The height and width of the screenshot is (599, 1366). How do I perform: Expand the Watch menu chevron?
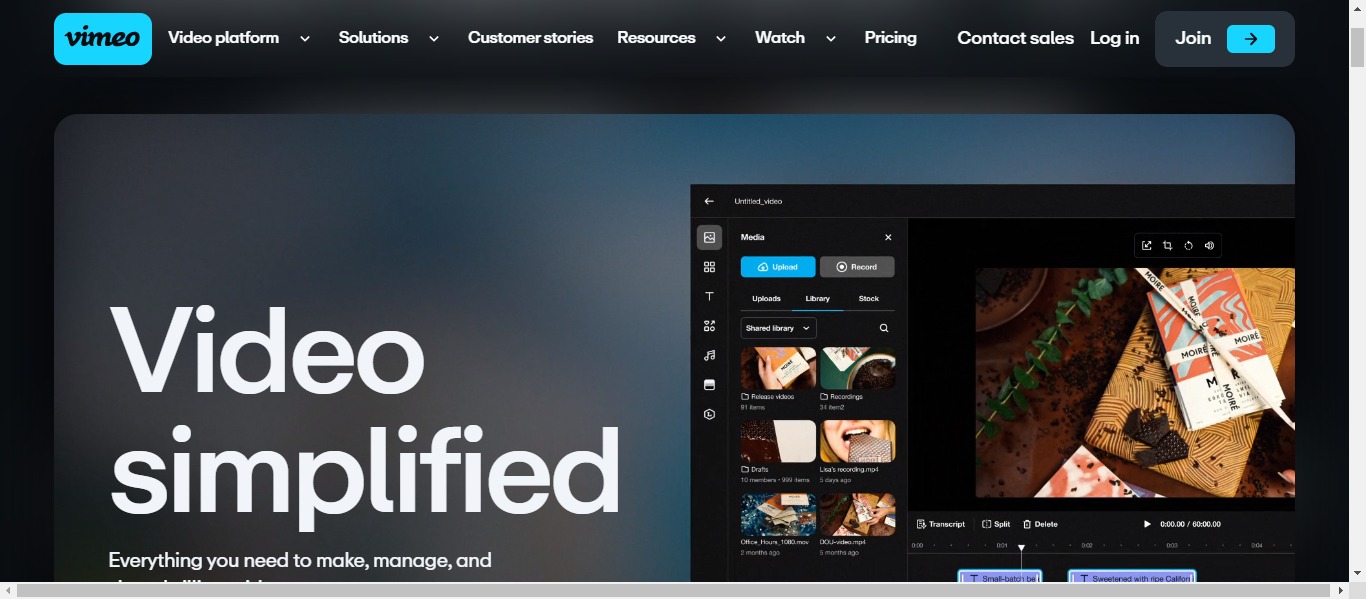tap(831, 39)
